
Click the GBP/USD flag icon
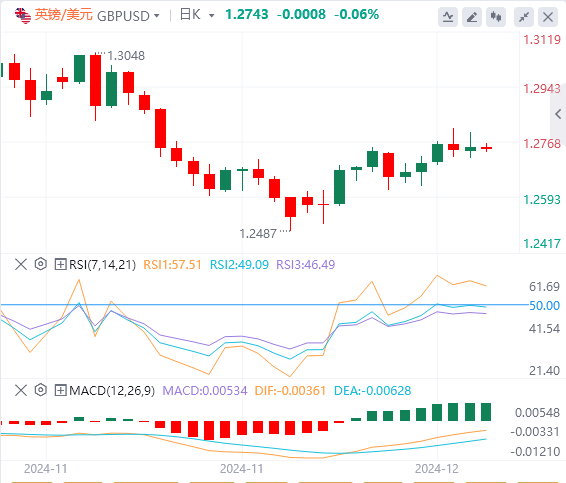click(x=22, y=15)
